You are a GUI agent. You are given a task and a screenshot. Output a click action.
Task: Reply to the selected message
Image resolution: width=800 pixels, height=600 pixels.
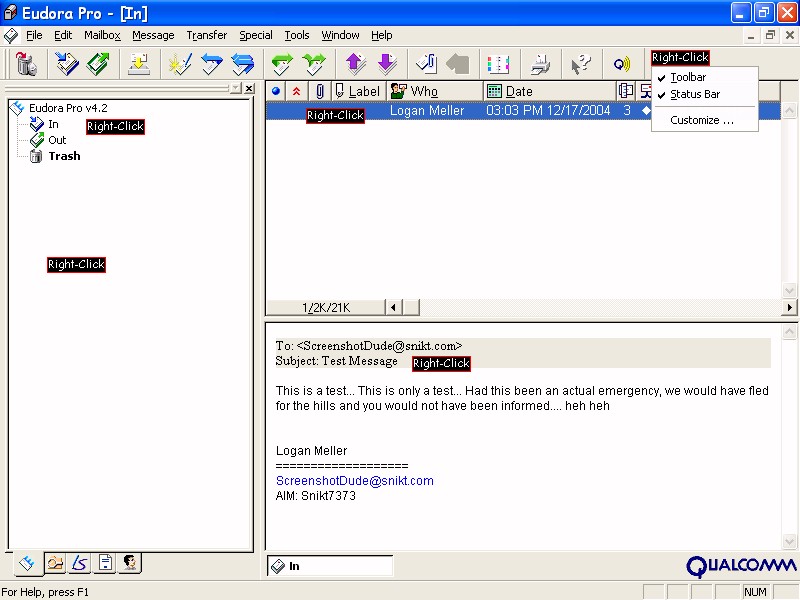point(211,64)
